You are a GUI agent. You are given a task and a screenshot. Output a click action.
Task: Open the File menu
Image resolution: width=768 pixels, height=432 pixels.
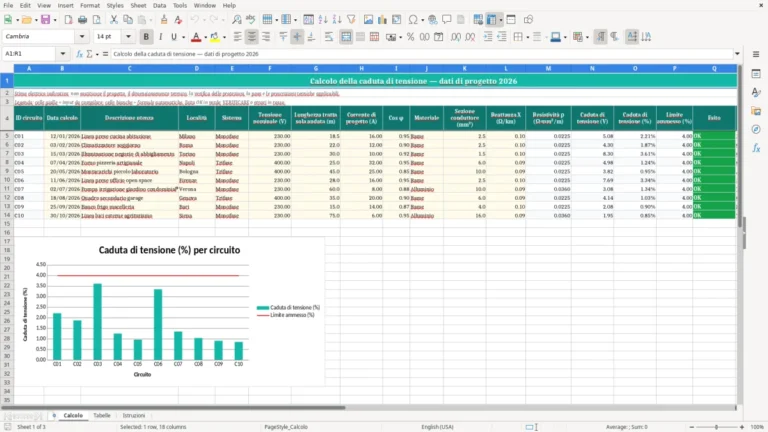pyautogui.click(x=8, y=5)
